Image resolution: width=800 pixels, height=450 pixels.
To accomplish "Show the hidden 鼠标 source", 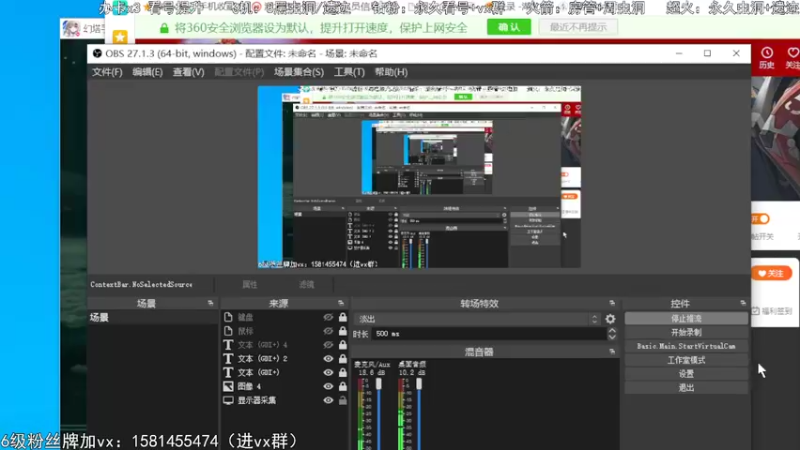I will click(328, 331).
